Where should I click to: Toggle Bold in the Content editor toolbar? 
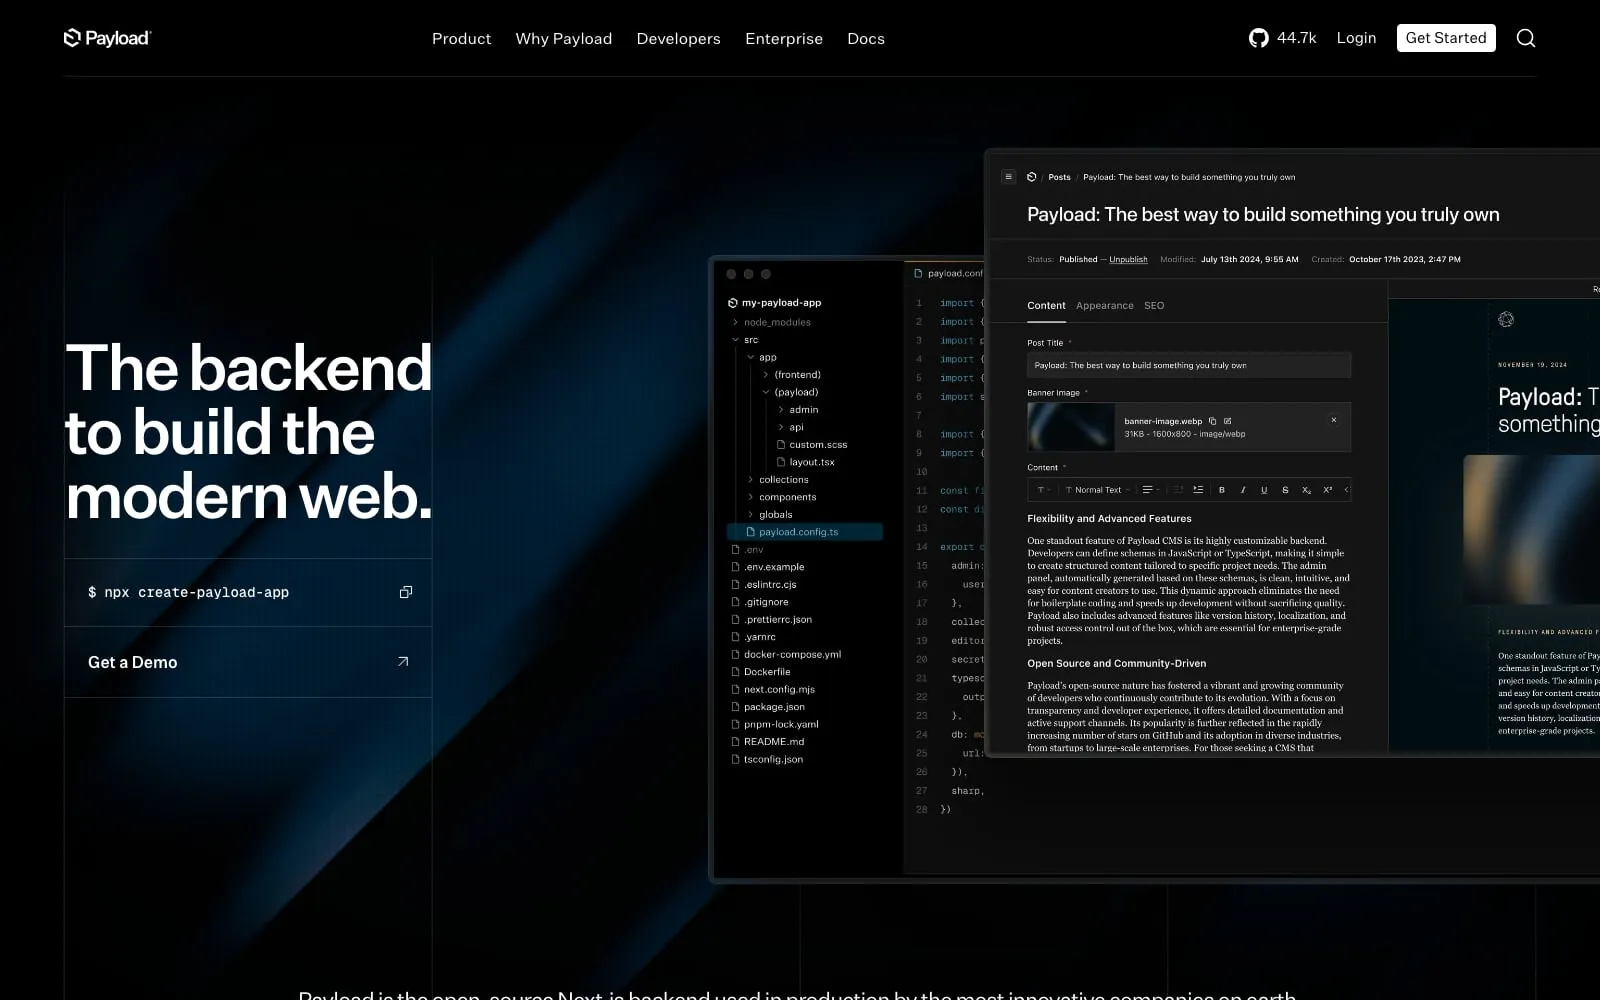pyautogui.click(x=1221, y=490)
